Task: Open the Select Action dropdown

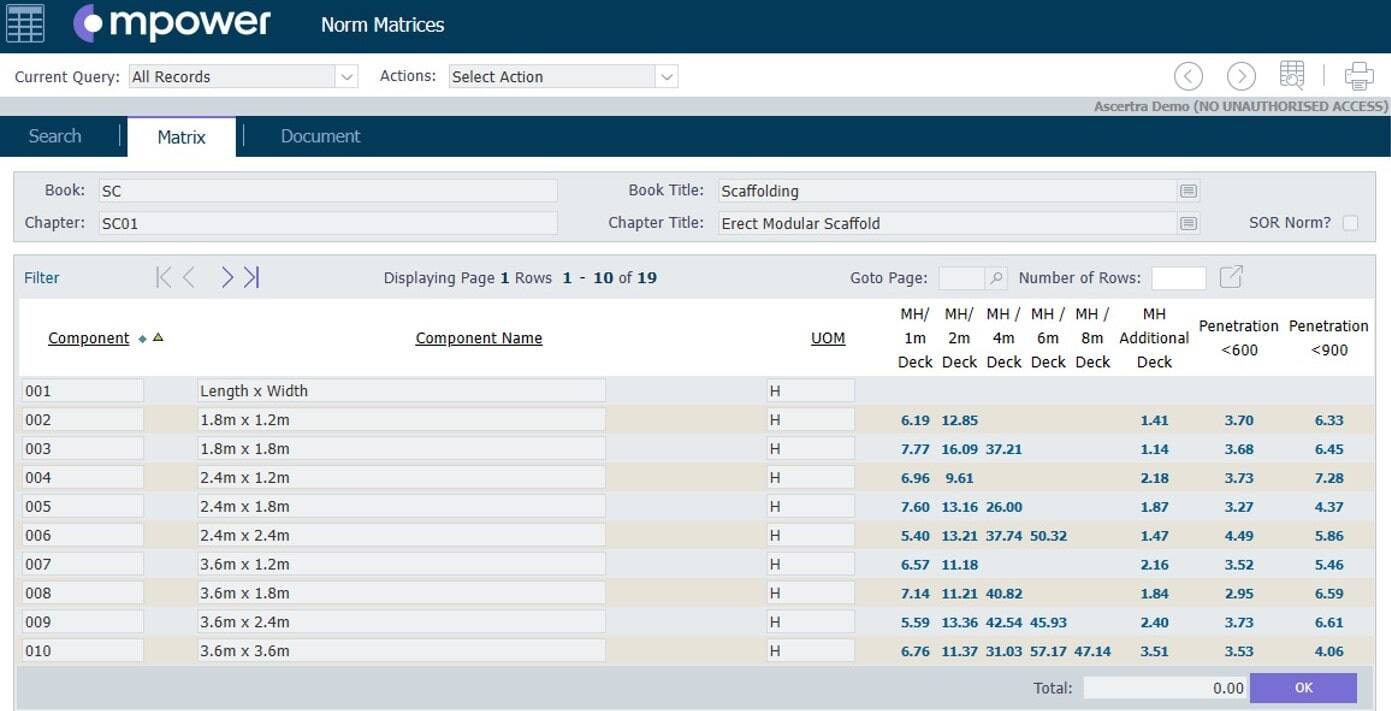Action: [x=667, y=76]
